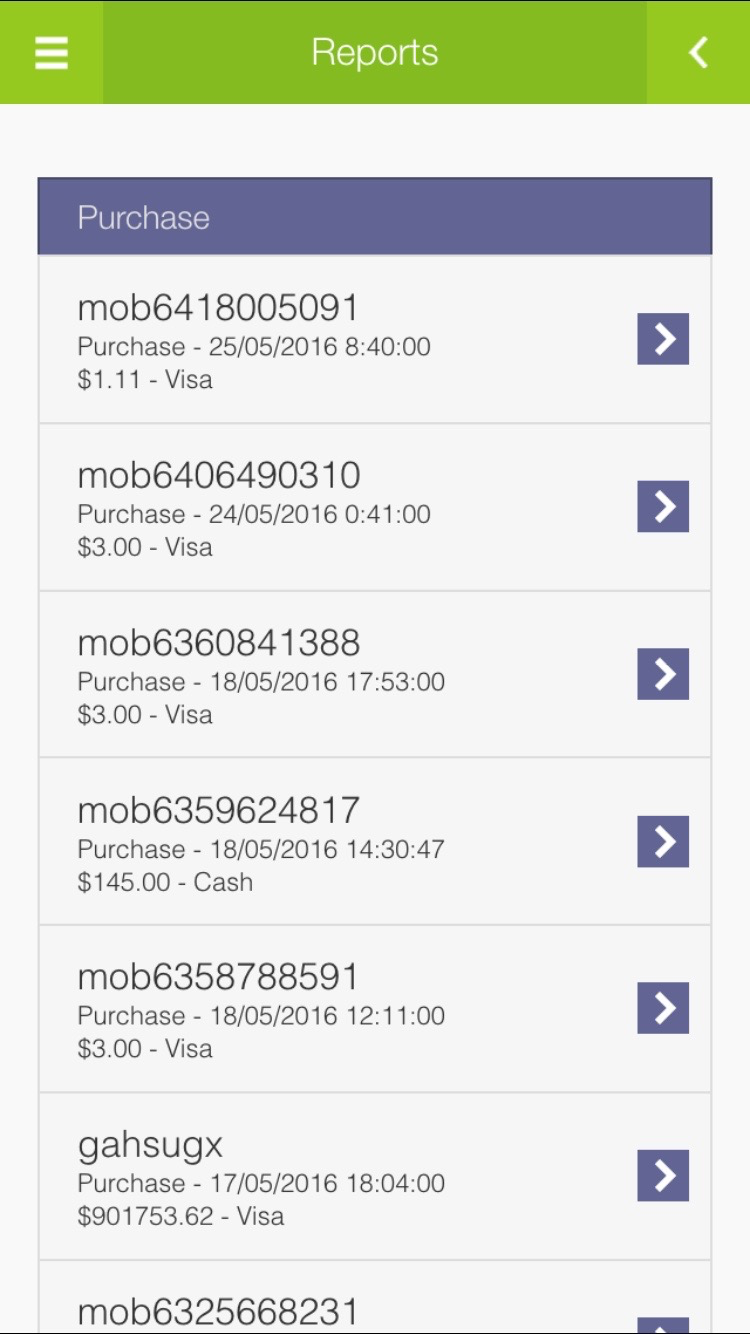The image size is (750, 1334).
Task: Click the Purchase section header
Action: tap(375, 217)
